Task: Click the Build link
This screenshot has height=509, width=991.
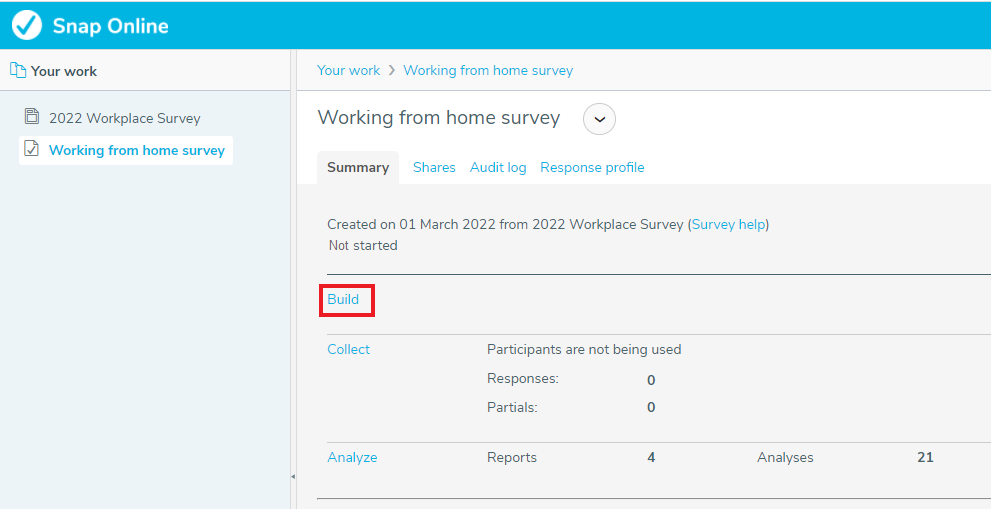Action: pyautogui.click(x=343, y=299)
